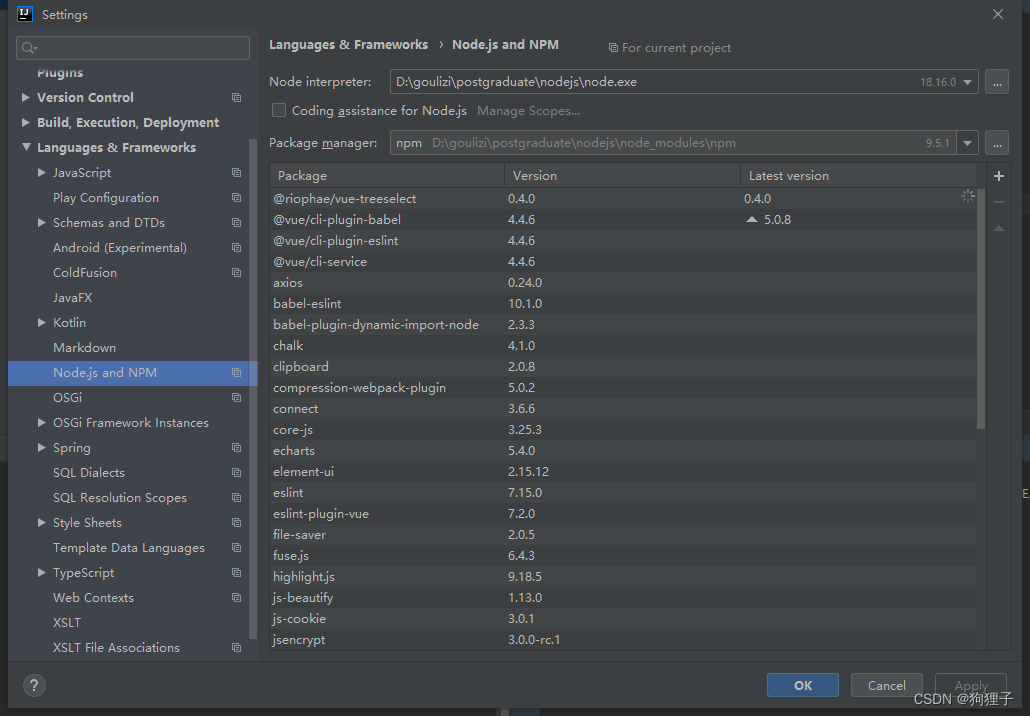Click the project-level icon beside Template Data Languages
The image size is (1030, 716).
tap(236, 548)
